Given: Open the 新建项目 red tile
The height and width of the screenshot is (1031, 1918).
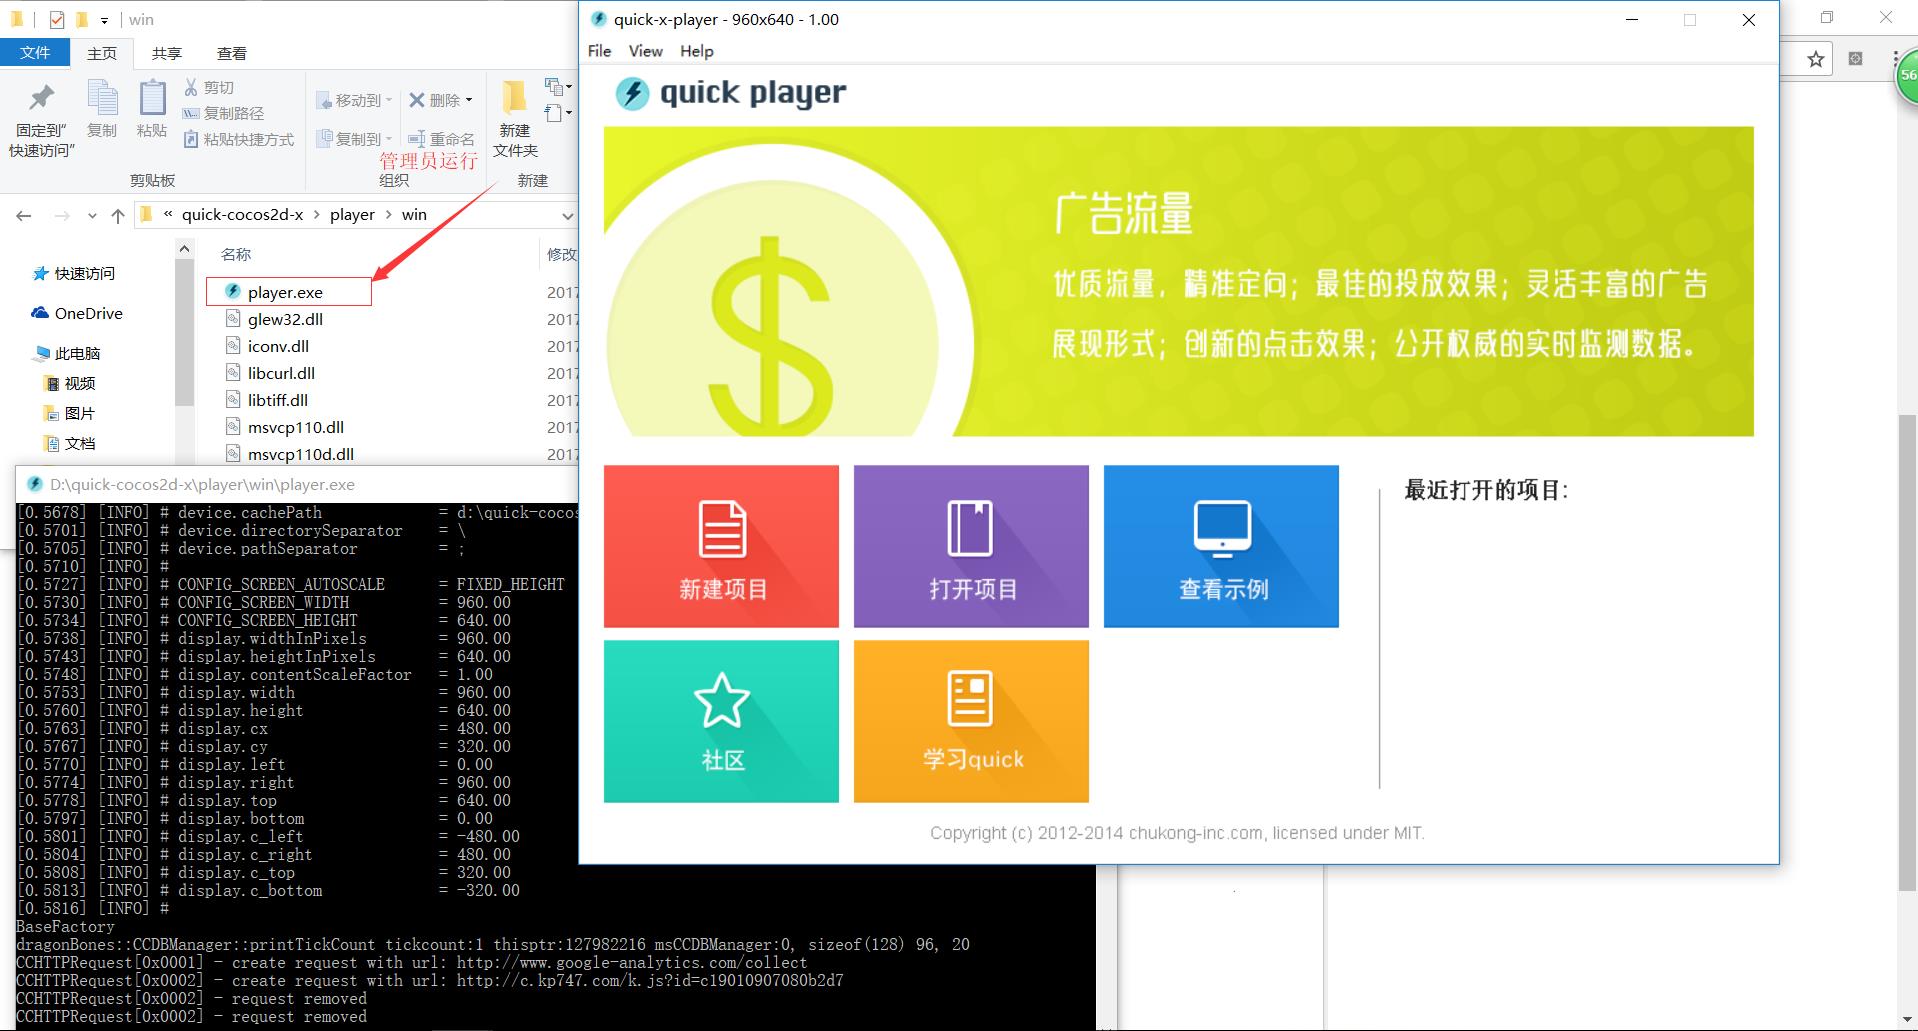Looking at the screenshot, I should click(x=721, y=546).
